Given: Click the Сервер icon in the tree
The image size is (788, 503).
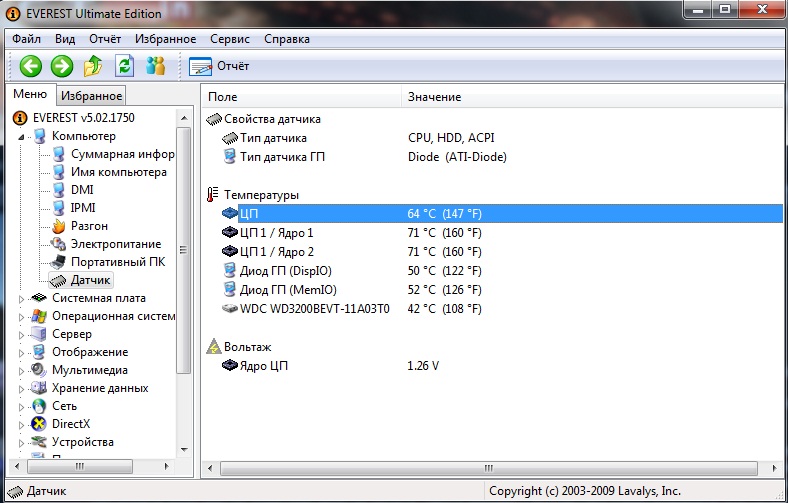Looking at the screenshot, I should 39,334.
